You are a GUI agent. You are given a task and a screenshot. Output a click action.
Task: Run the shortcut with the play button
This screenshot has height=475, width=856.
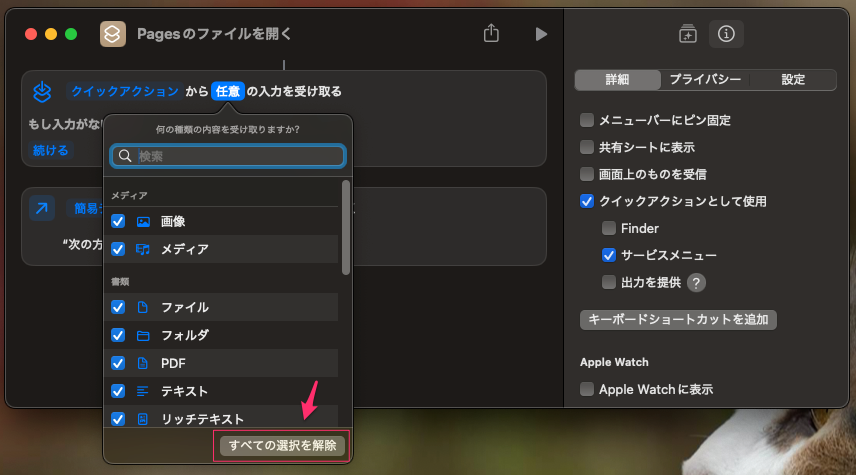(541, 34)
